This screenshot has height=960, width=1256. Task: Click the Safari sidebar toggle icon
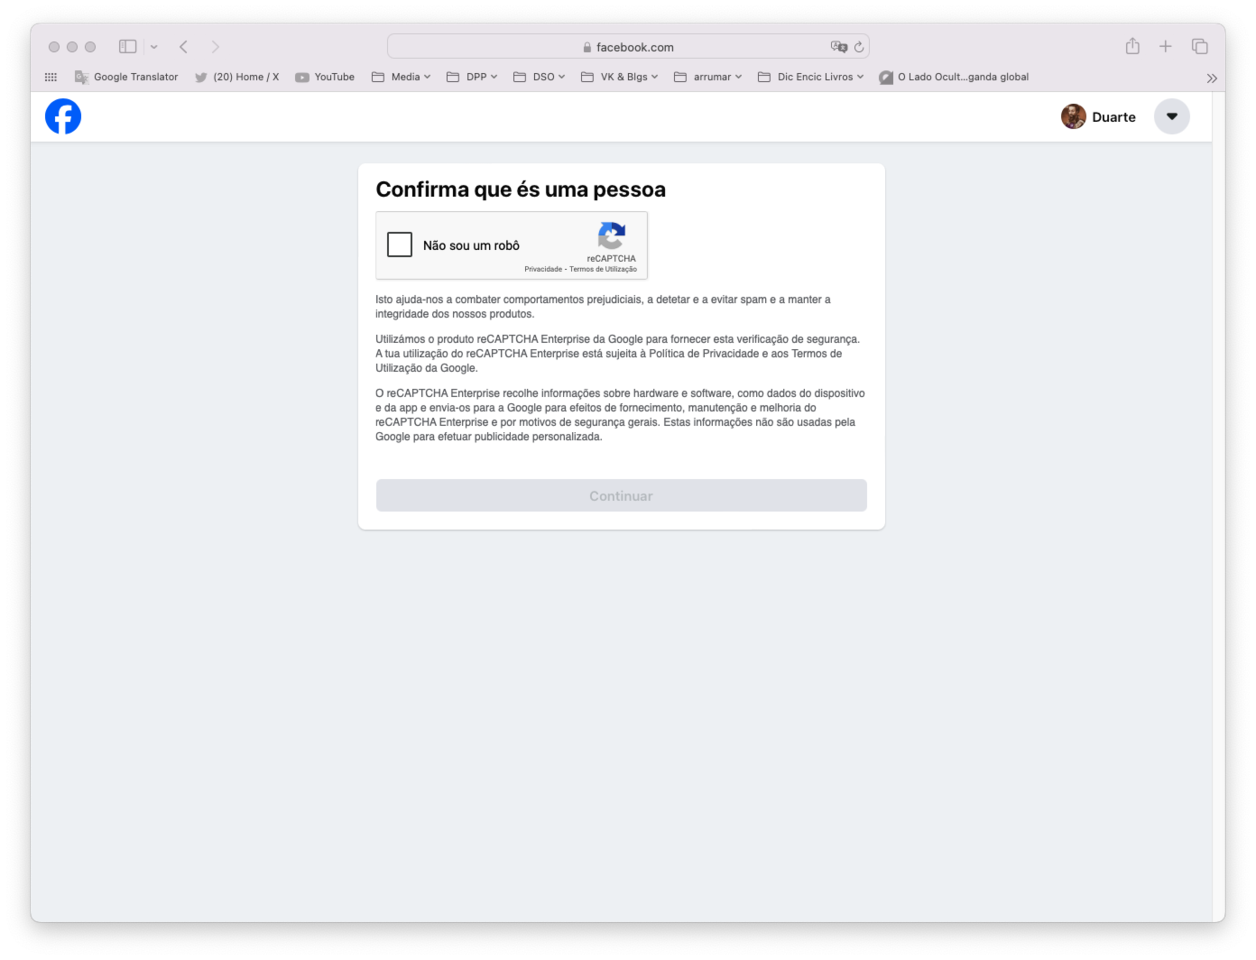[128, 47]
